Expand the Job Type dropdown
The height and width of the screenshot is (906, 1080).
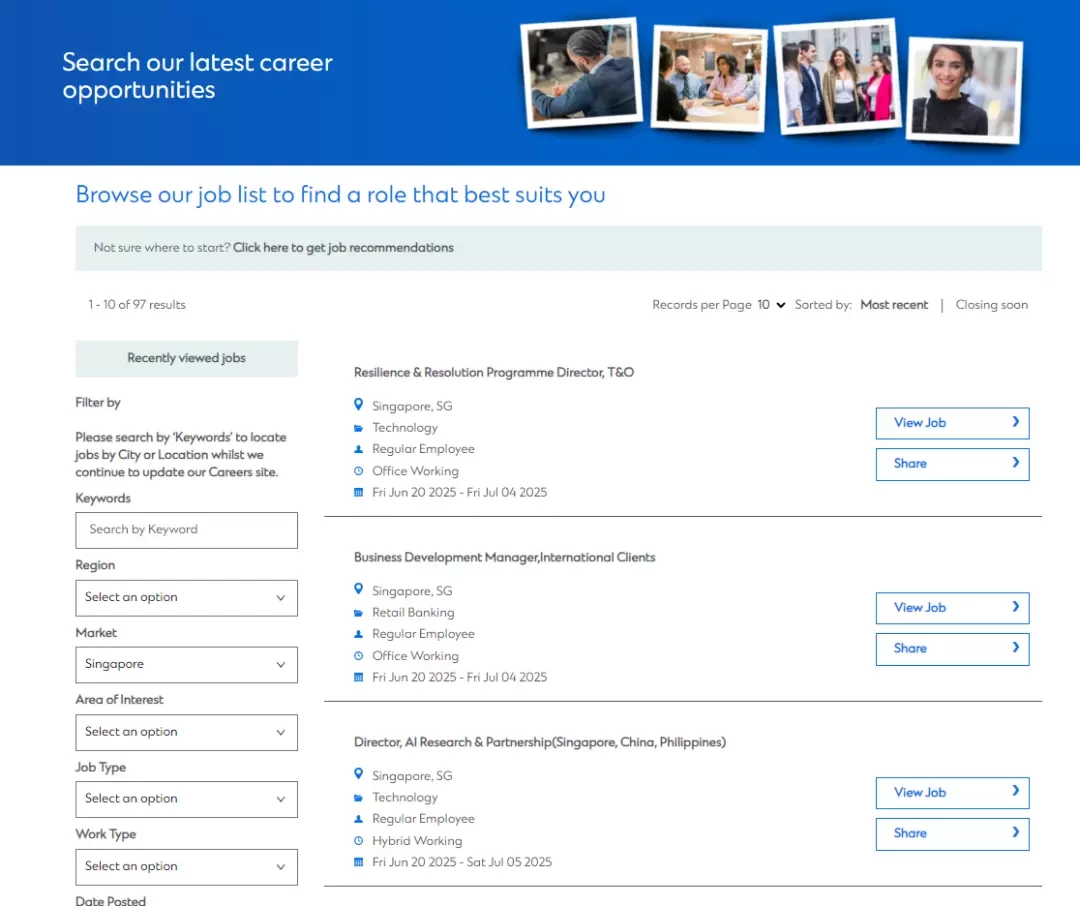click(x=187, y=799)
